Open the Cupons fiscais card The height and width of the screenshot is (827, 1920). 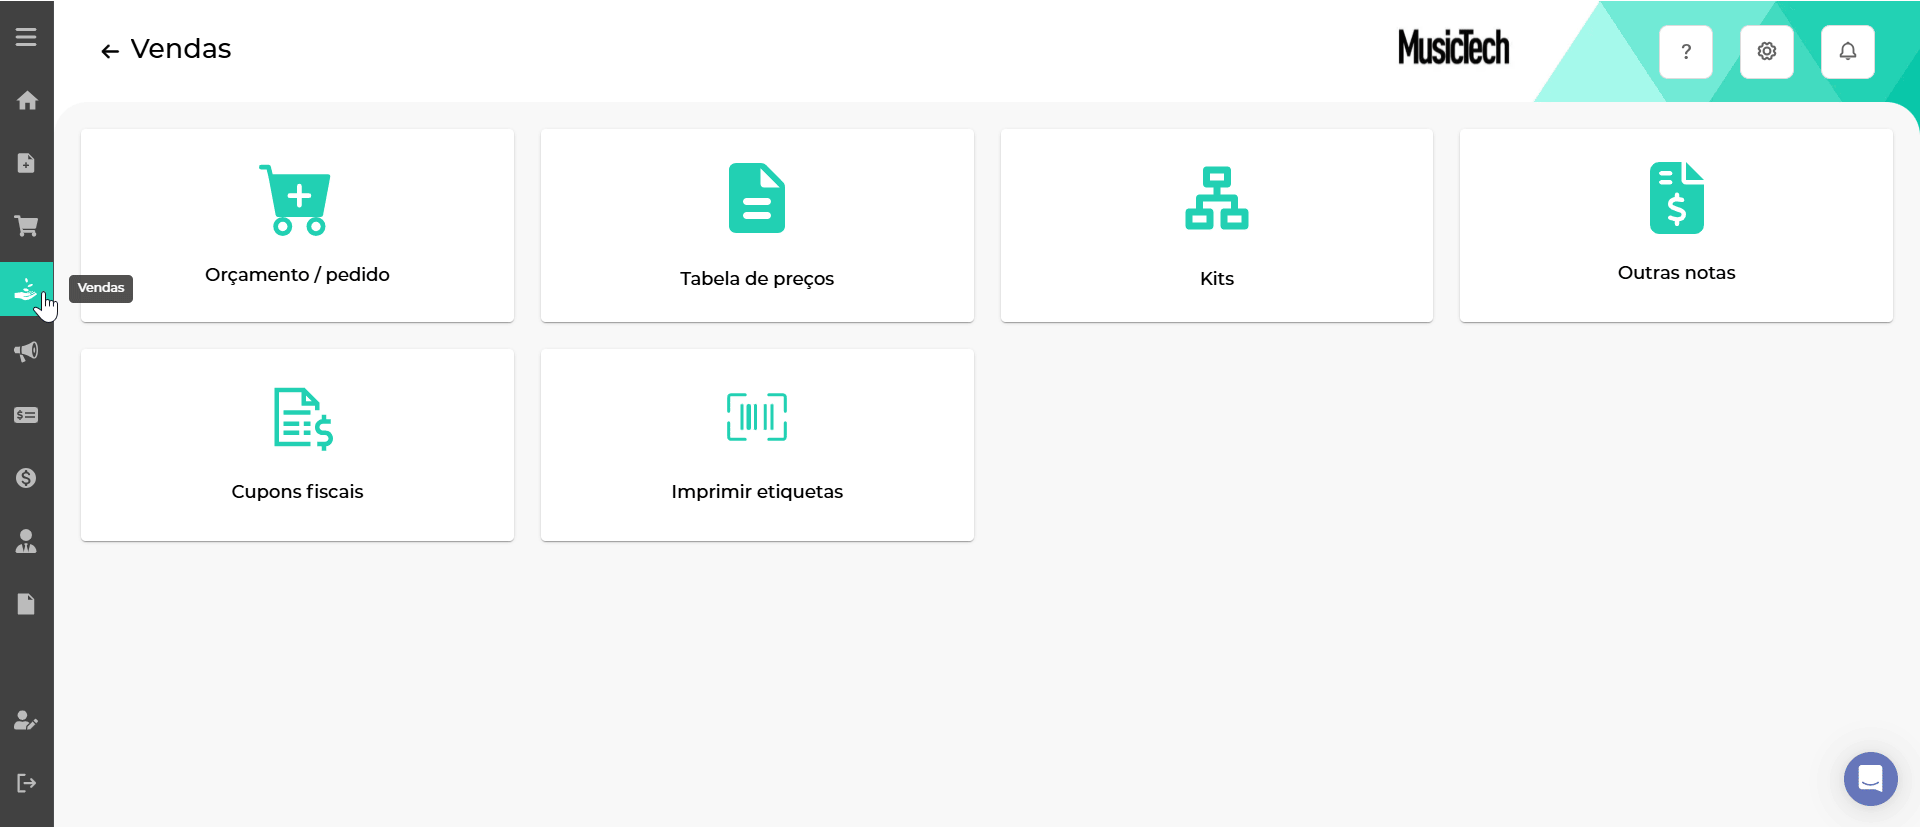[x=297, y=445]
